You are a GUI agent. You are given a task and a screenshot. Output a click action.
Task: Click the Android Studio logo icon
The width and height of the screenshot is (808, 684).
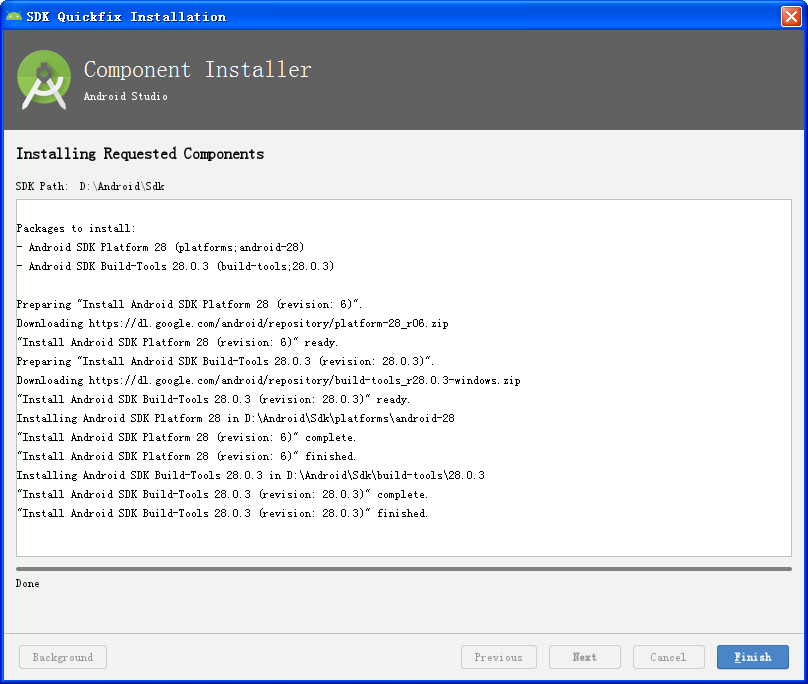[x=44, y=80]
